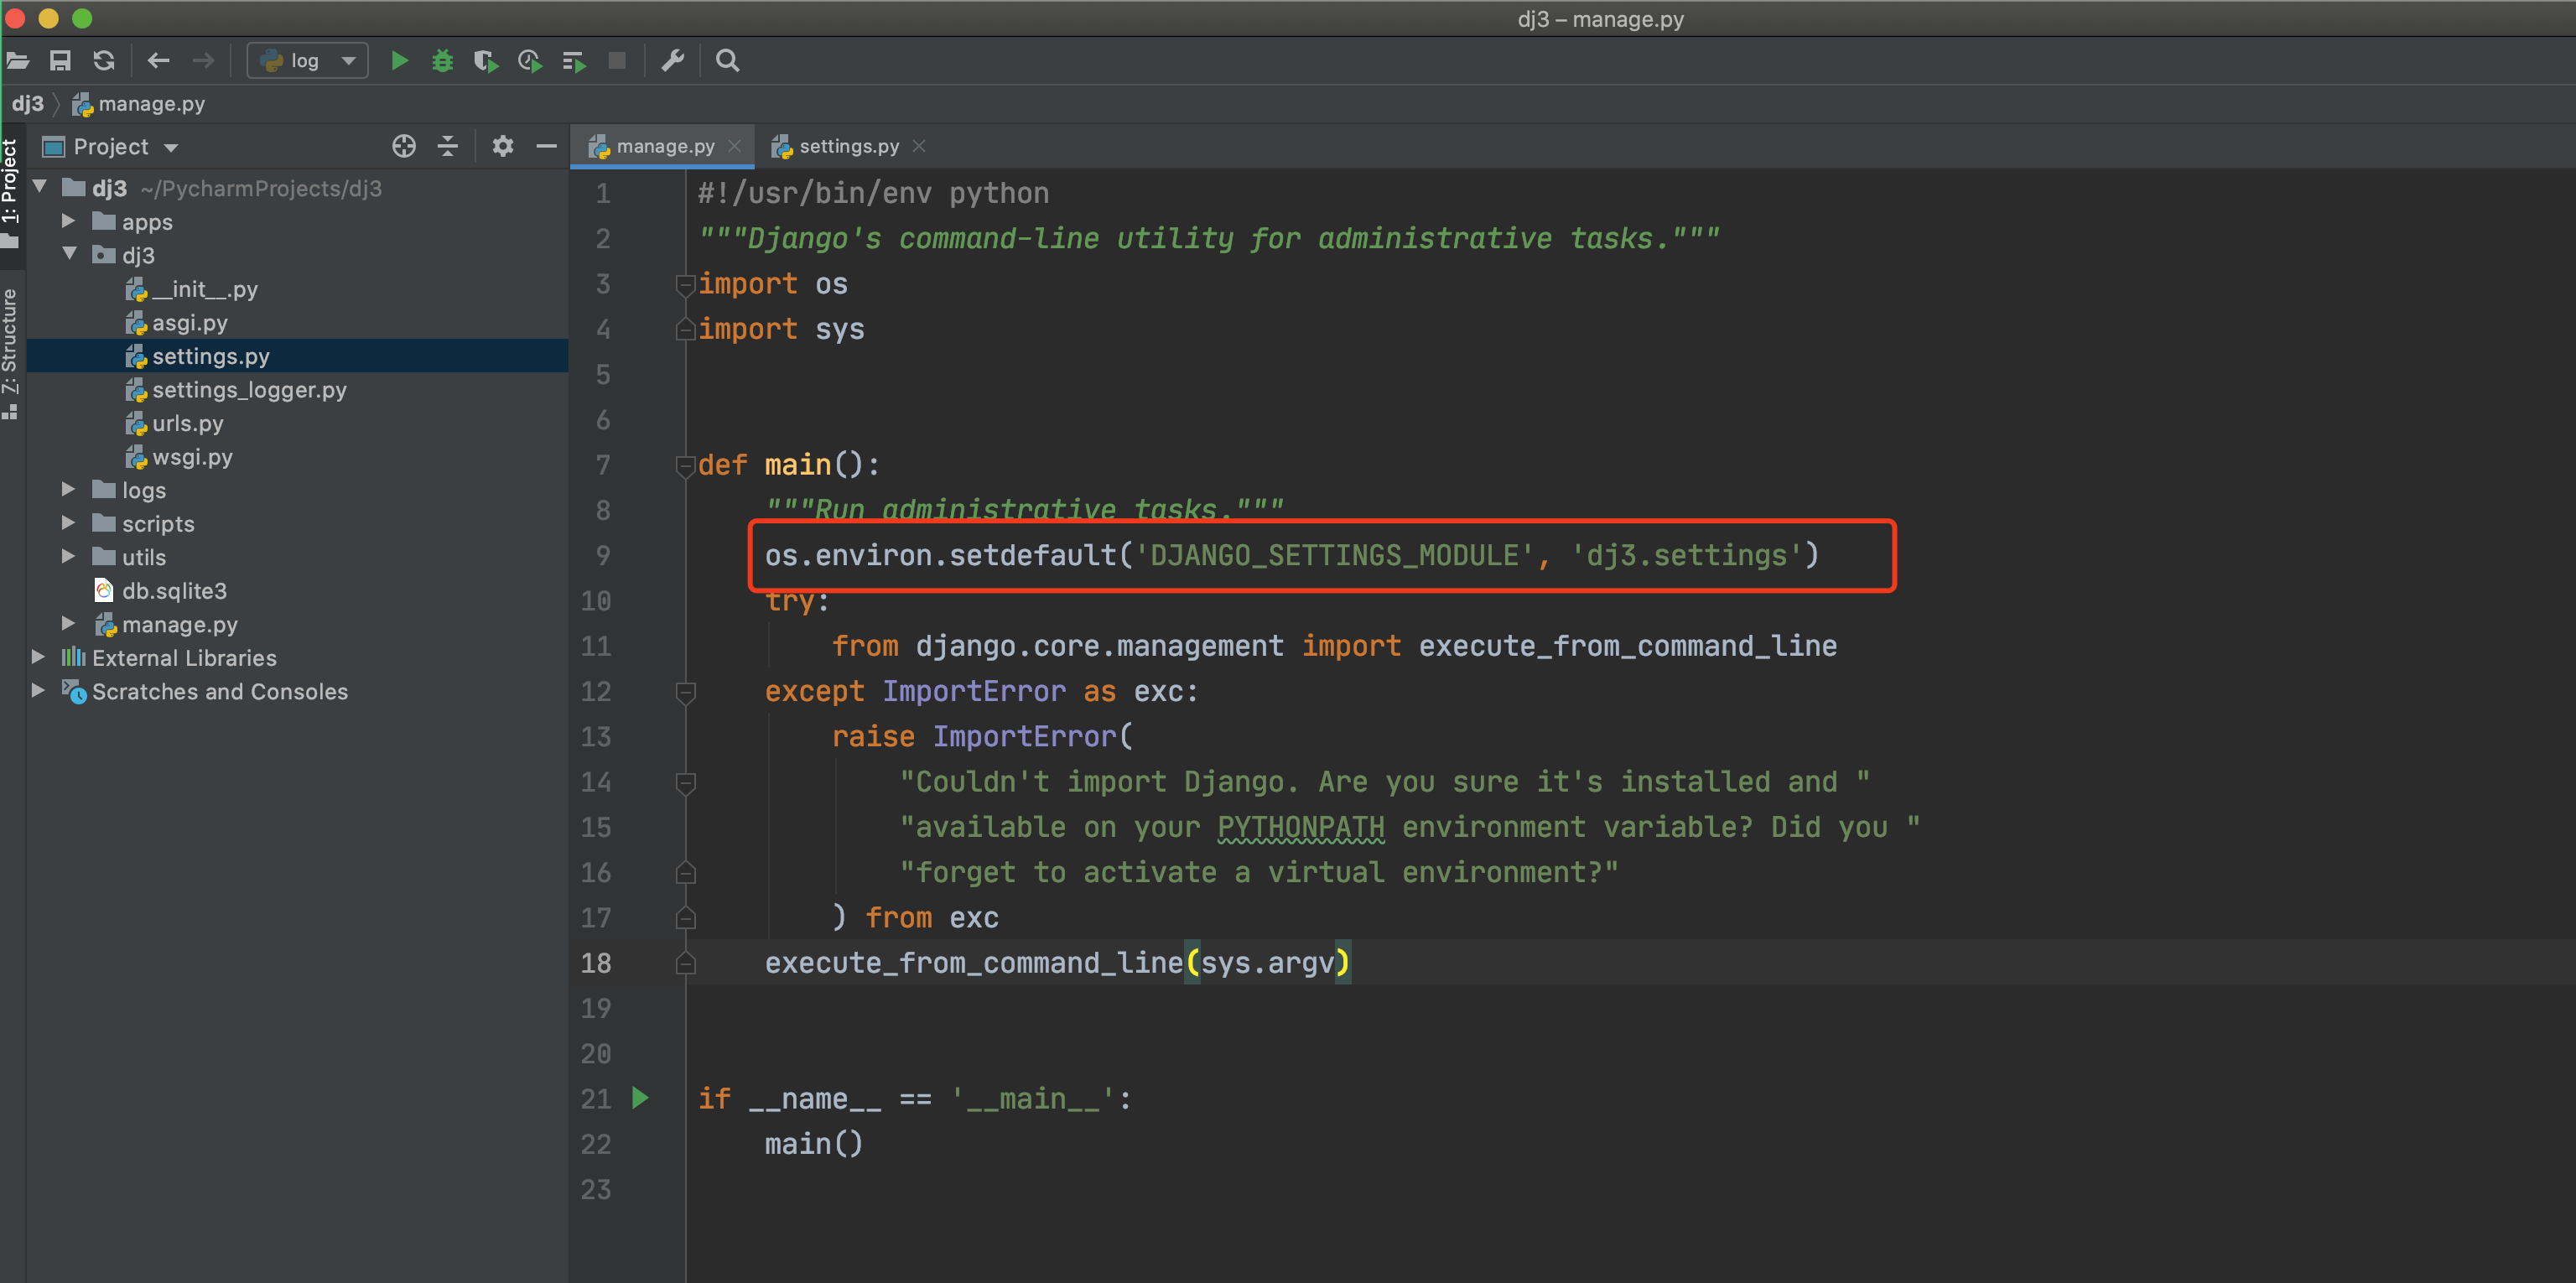Close the manage.py tab
This screenshot has height=1283, width=2576.
point(735,146)
